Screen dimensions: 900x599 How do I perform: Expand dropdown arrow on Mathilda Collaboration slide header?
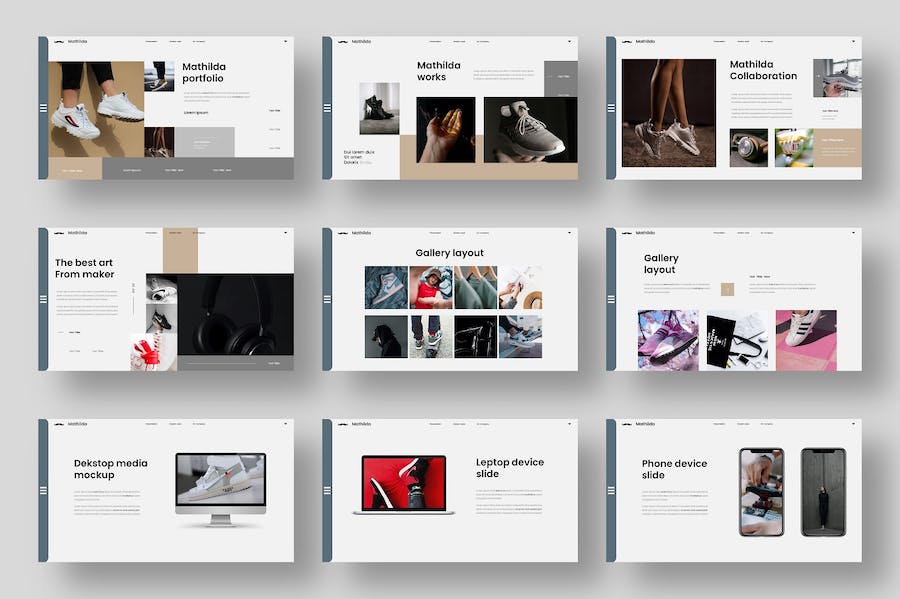(854, 42)
